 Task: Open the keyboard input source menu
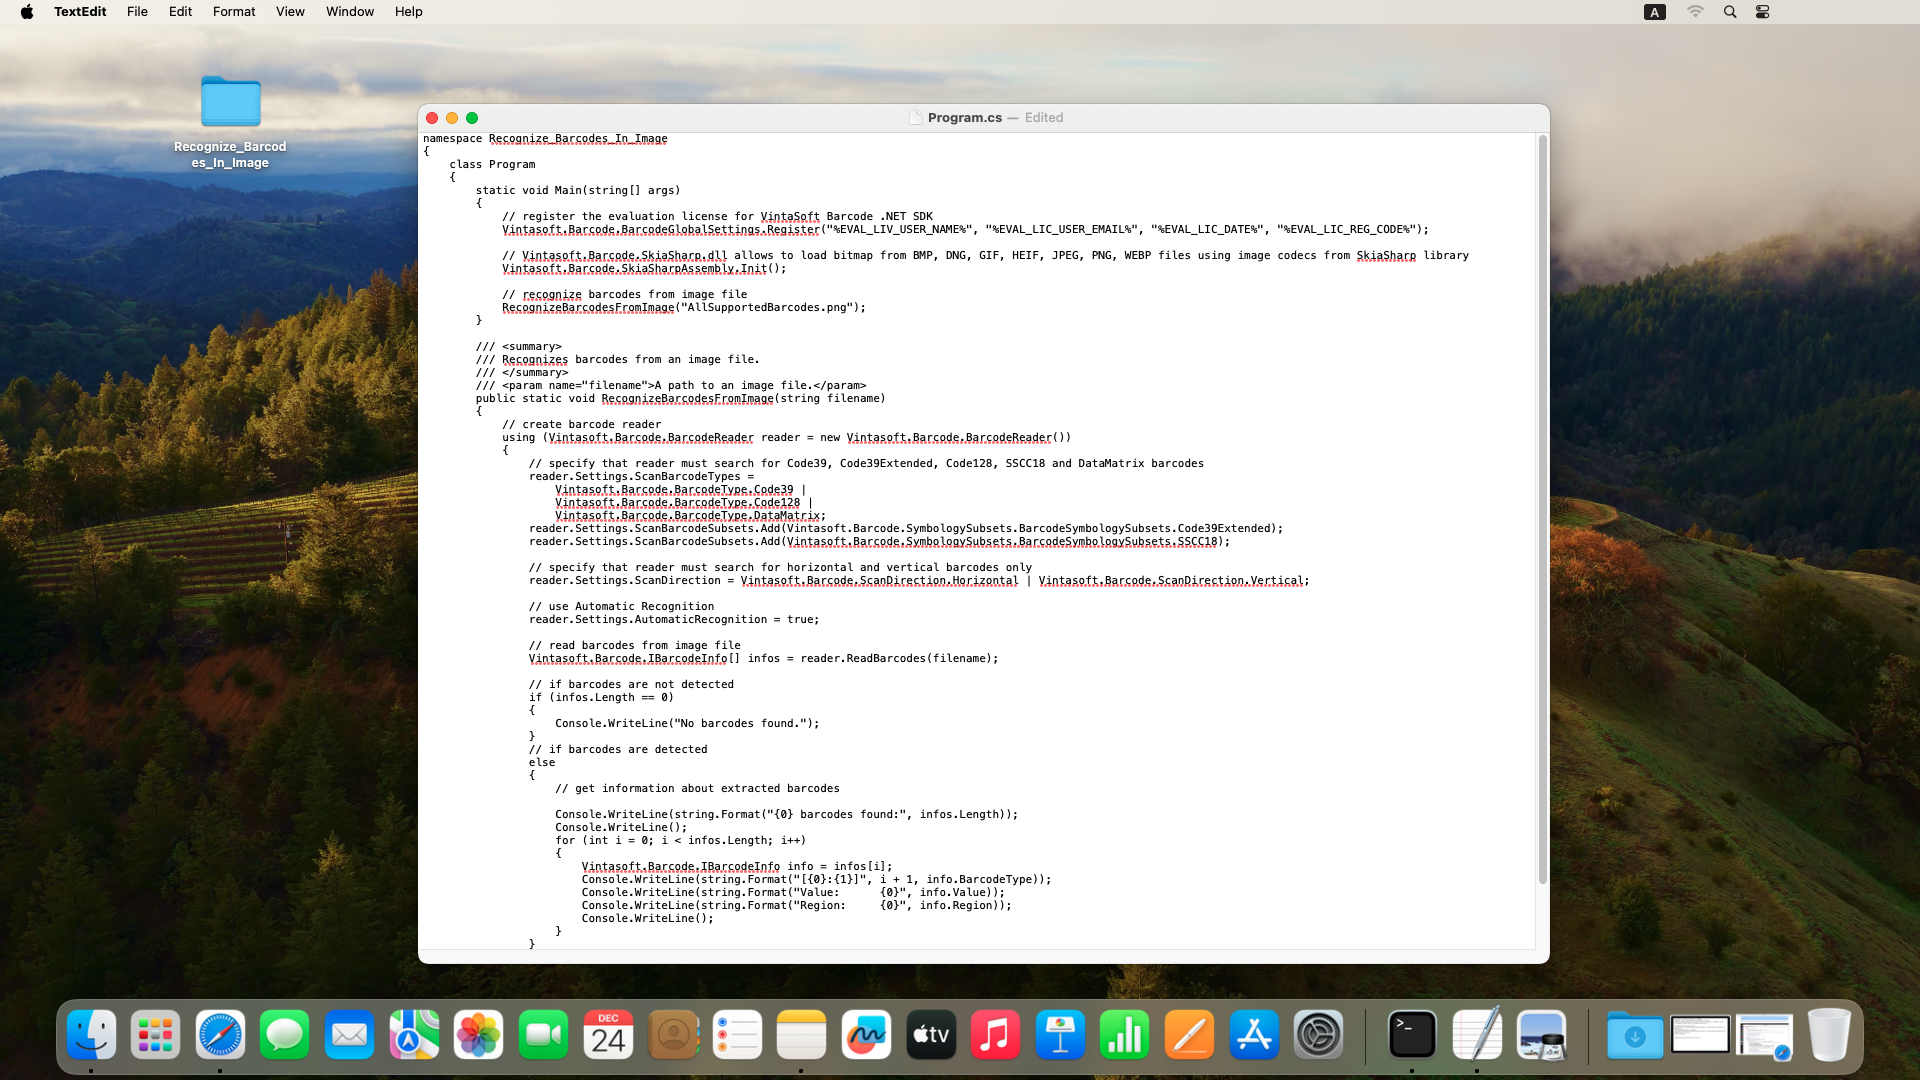[x=1655, y=12]
